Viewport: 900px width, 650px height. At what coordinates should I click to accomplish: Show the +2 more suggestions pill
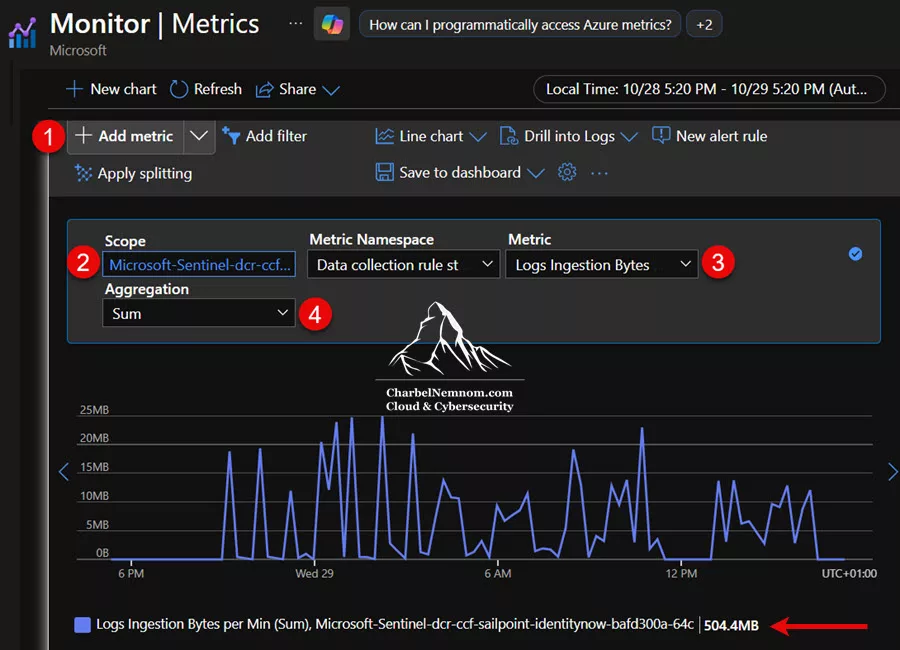pyautogui.click(x=704, y=24)
